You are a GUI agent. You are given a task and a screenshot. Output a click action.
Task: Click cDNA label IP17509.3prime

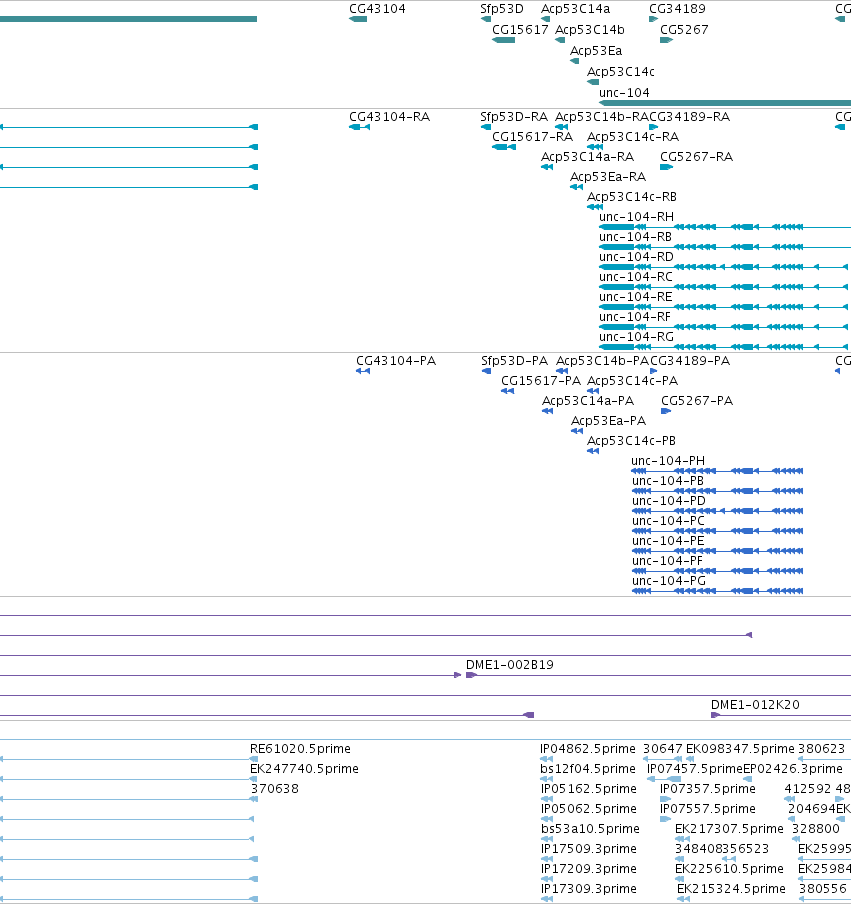(x=589, y=849)
